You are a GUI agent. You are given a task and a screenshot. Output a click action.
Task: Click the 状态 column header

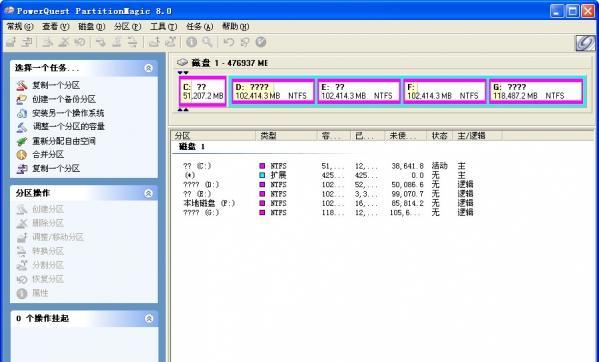[x=439, y=136]
